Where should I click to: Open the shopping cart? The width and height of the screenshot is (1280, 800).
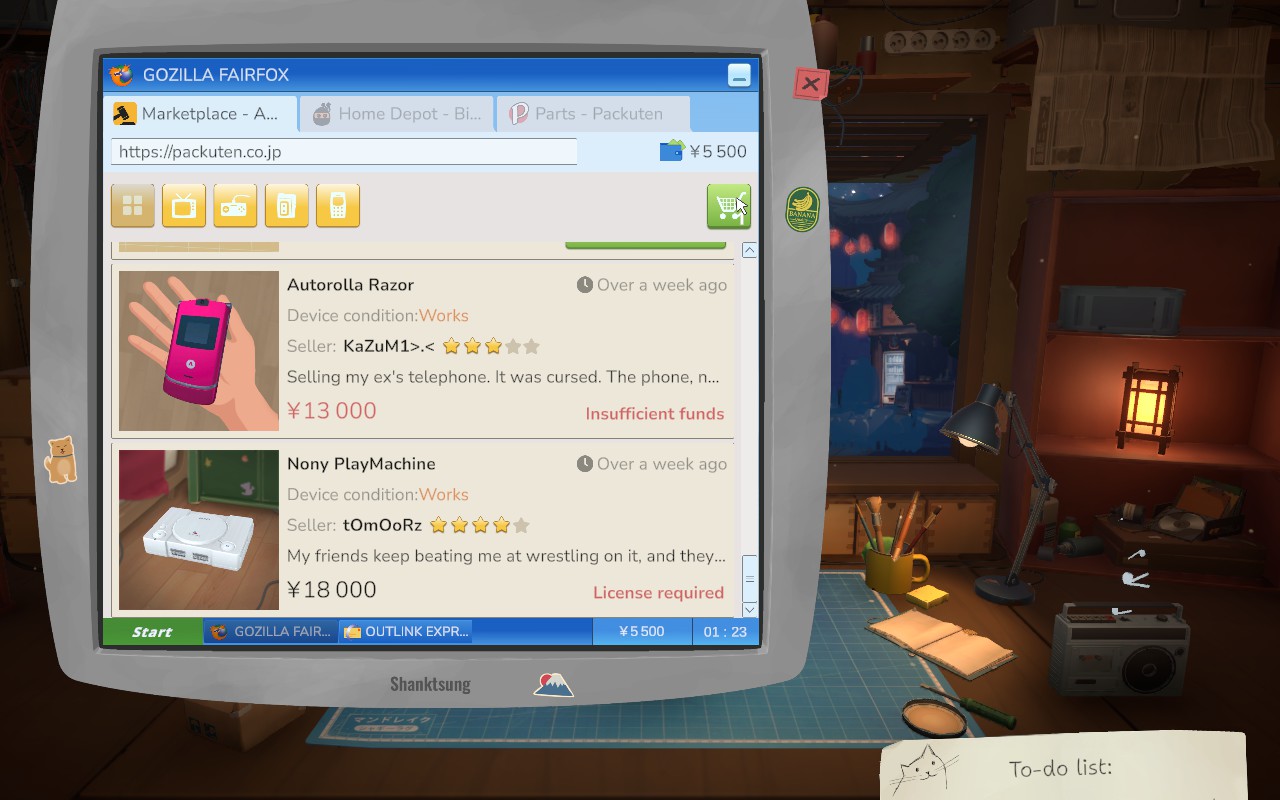[728, 206]
